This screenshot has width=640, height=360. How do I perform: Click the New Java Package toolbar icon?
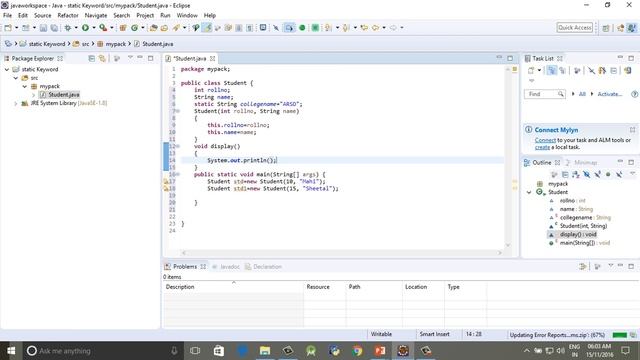pyautogui.click(x=123, y=28)
